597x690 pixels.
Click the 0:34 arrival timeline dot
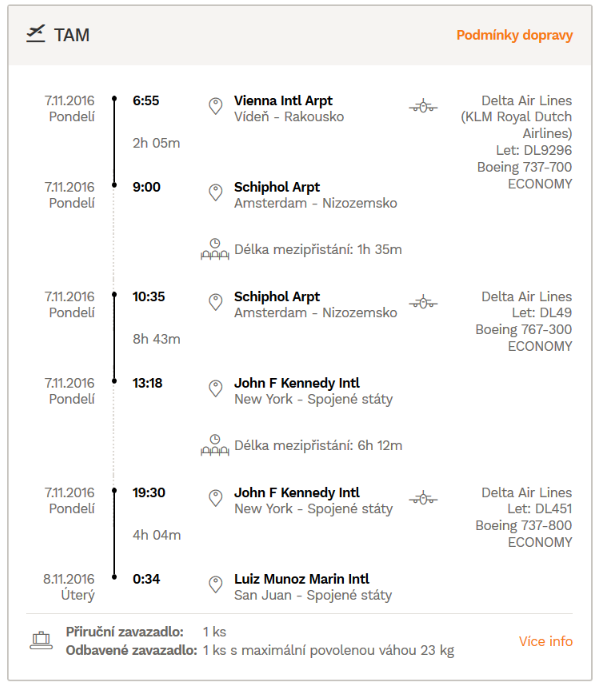pos(114,577)
